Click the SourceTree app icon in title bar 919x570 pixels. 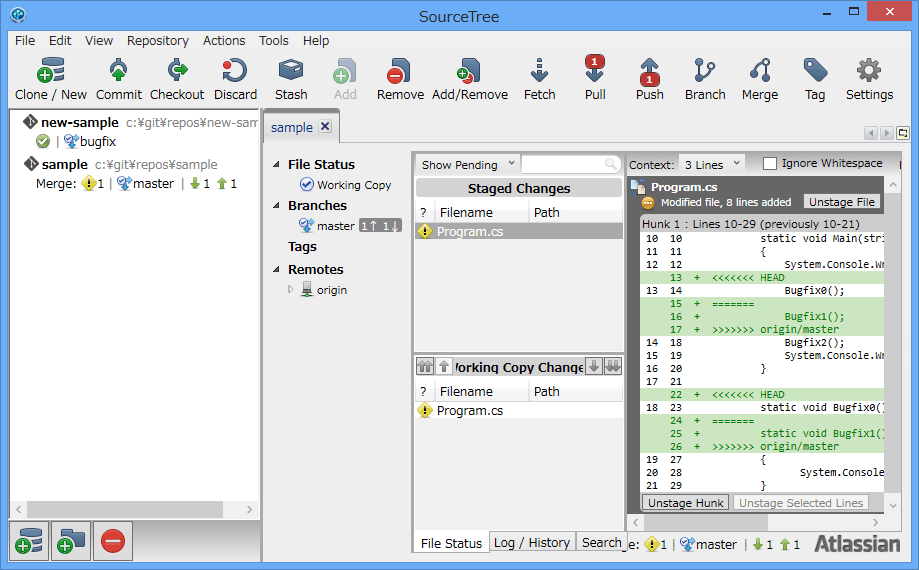(x=18, y=14)
